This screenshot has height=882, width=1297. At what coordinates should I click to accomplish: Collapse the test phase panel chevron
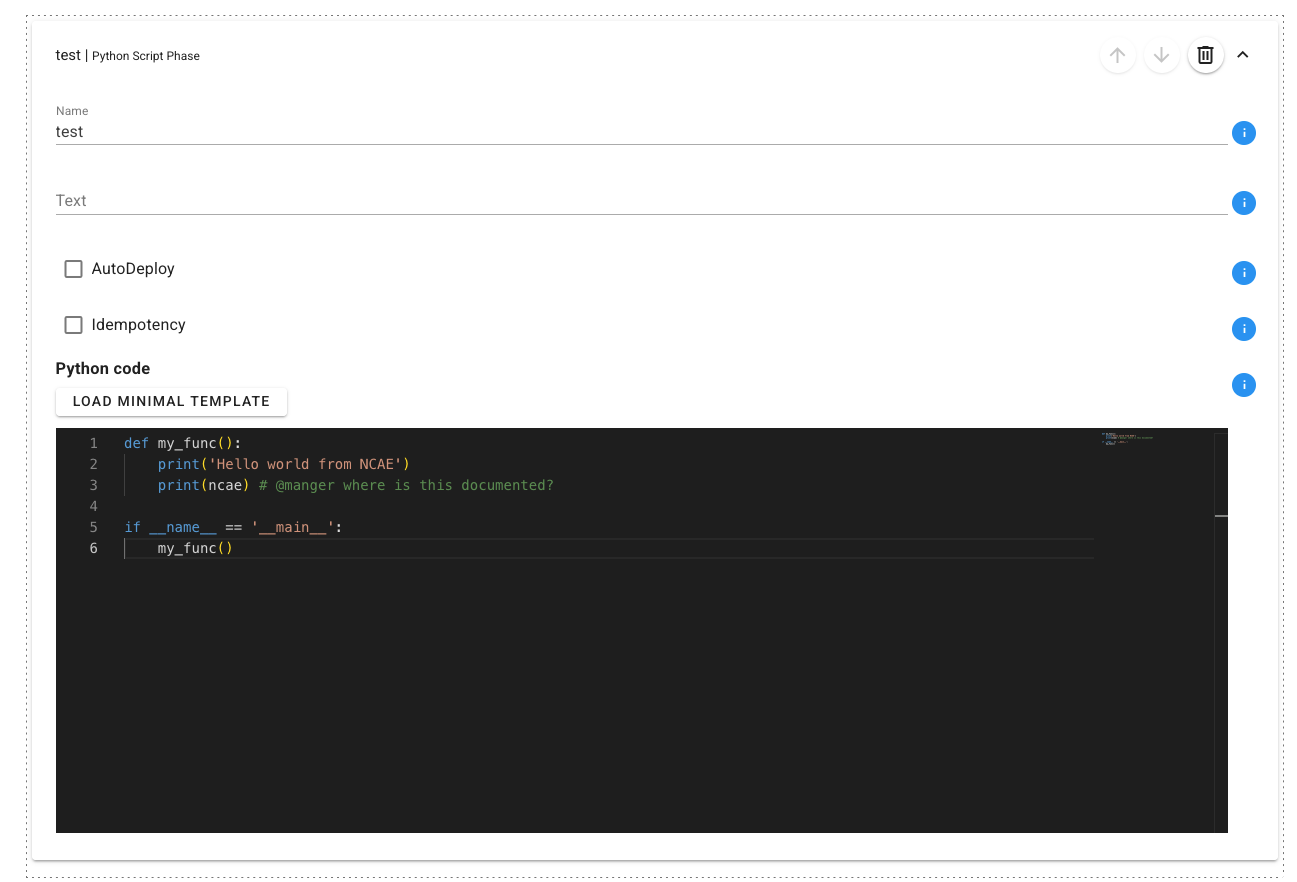click(1243, 55)
